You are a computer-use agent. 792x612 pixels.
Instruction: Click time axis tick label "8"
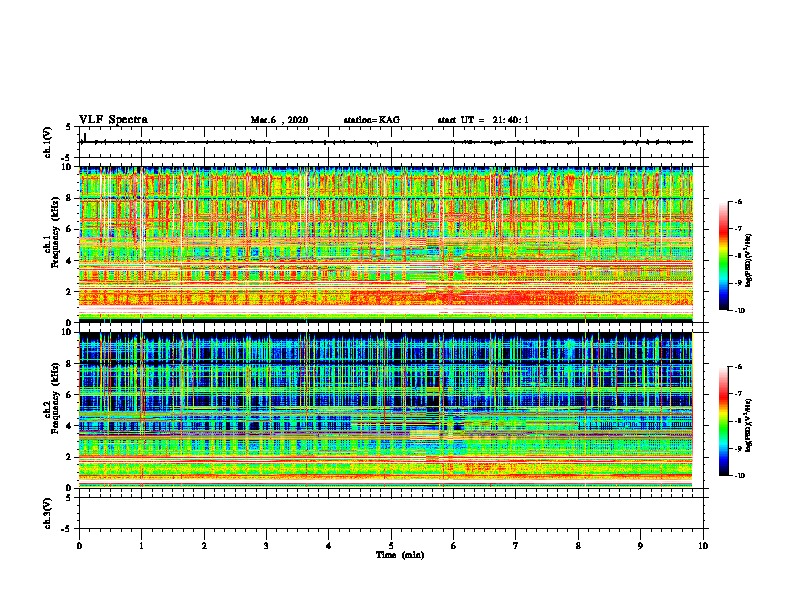pyautogui.click(x=578, y=546)
